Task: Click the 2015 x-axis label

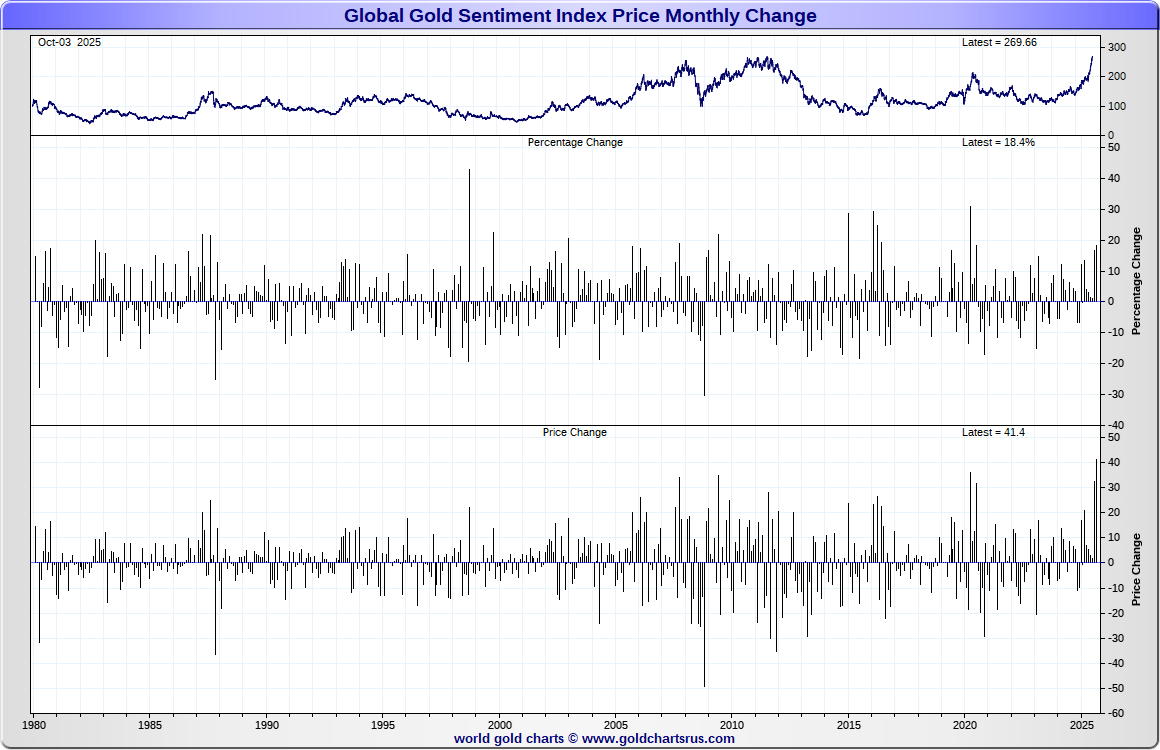Action: tap(849, 725)
